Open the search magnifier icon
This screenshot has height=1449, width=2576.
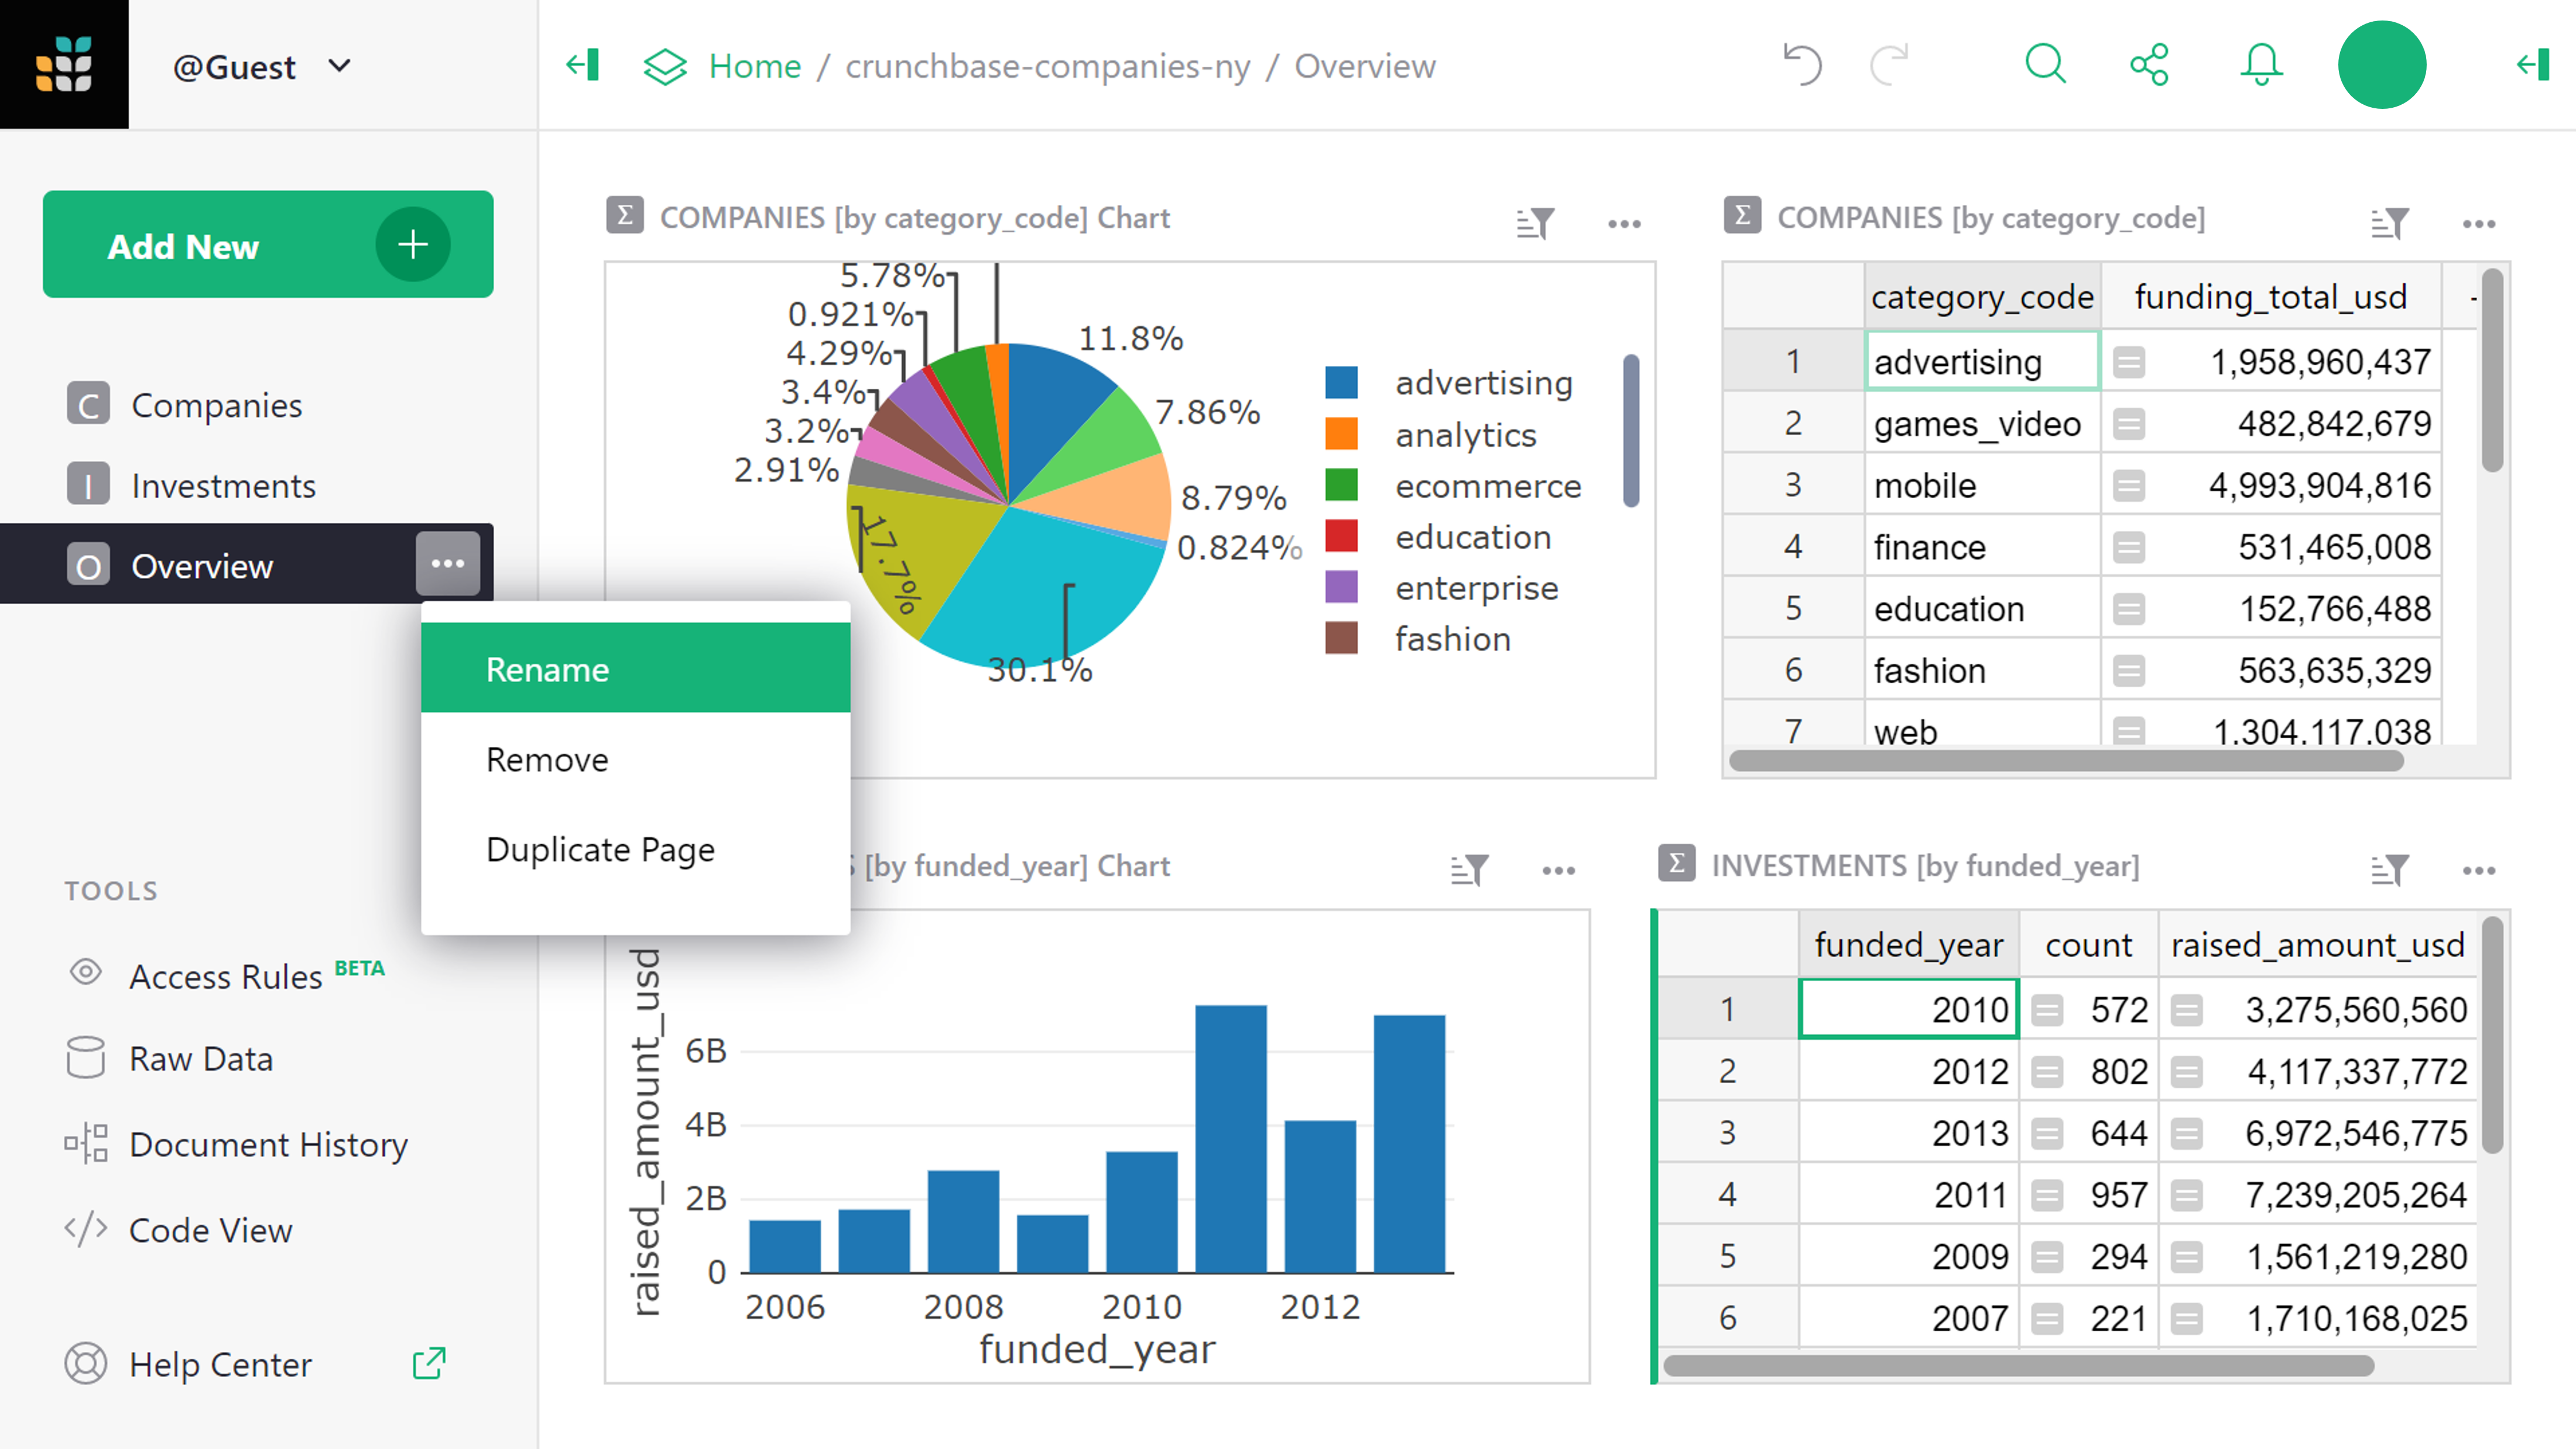(2045, 65)
